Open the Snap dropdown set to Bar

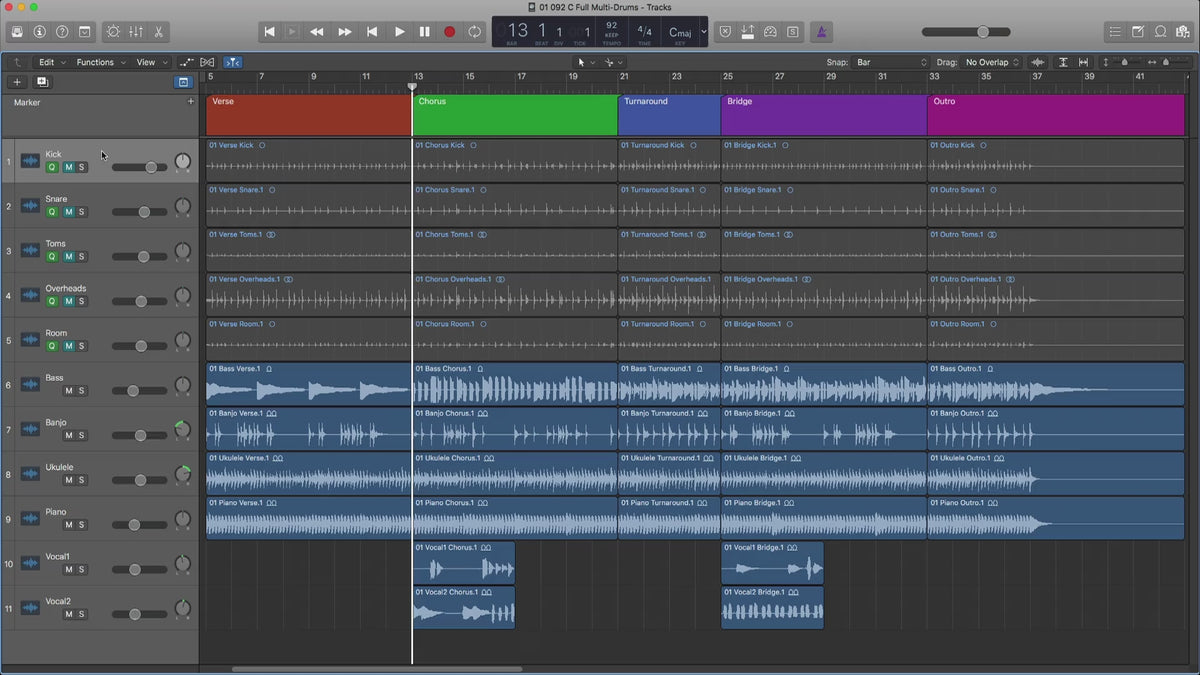pyautogui.click(x=891, y=62)
